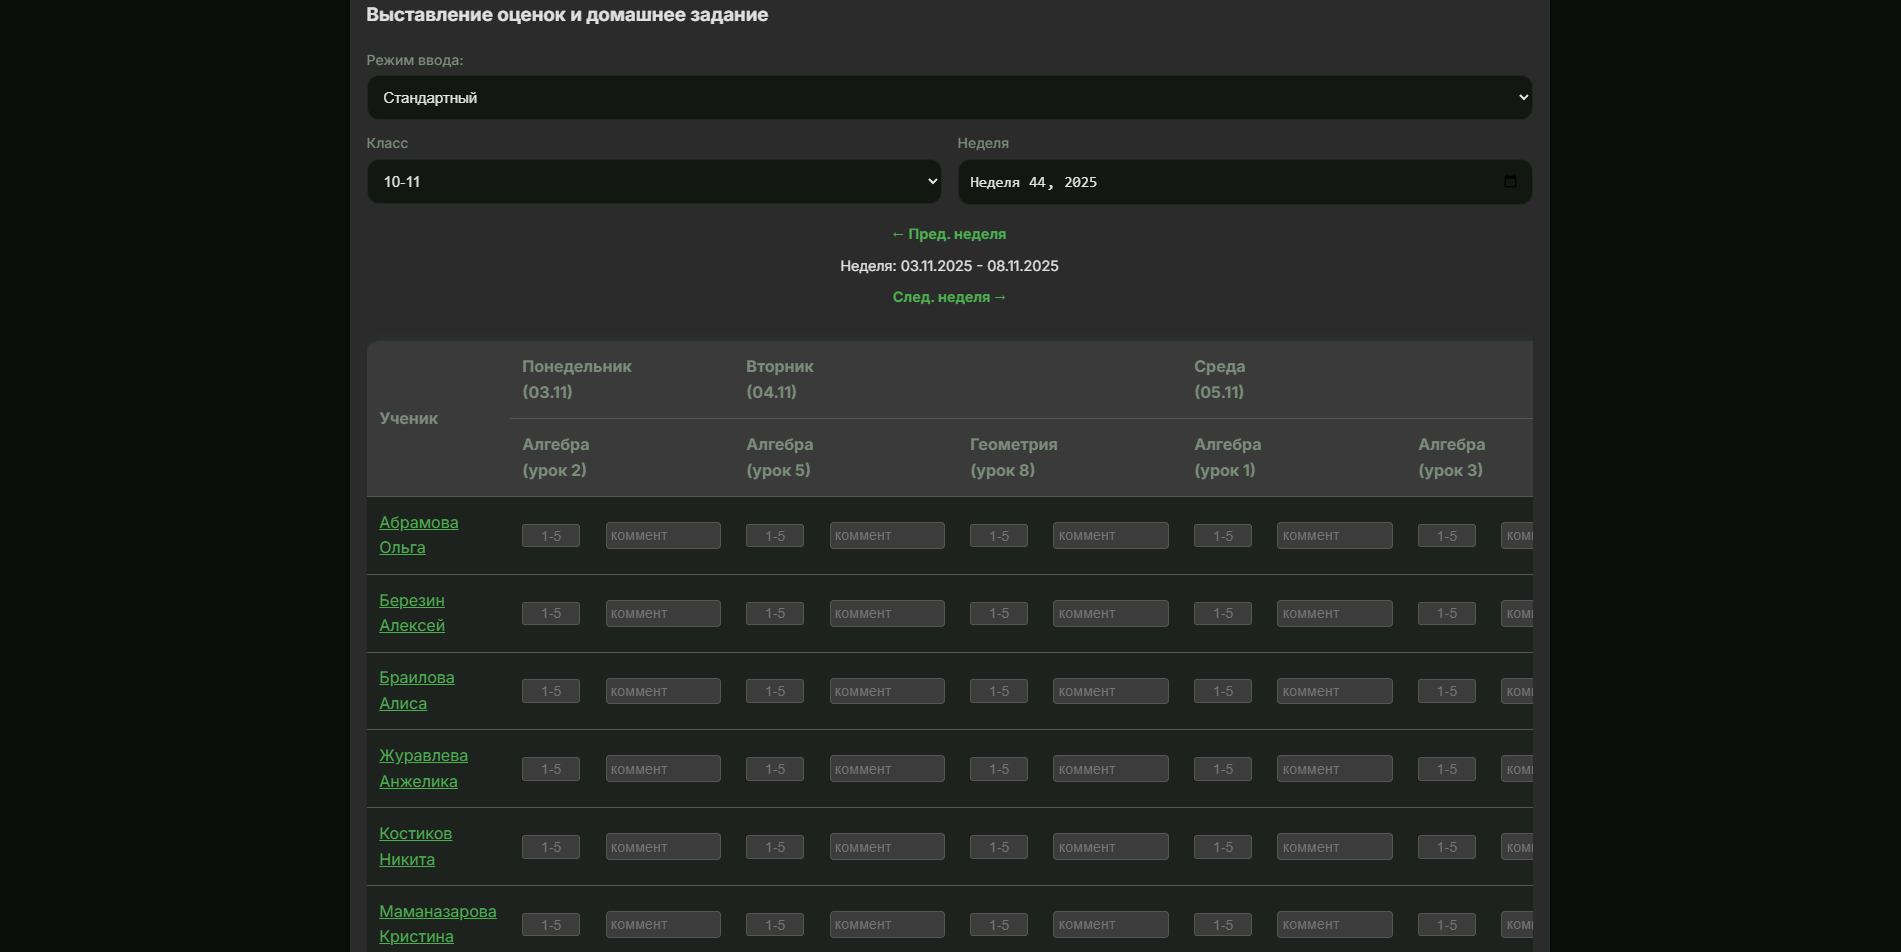
Task: Open the input mode dropdown 'Стандартный'
Action: coord(949,97)
